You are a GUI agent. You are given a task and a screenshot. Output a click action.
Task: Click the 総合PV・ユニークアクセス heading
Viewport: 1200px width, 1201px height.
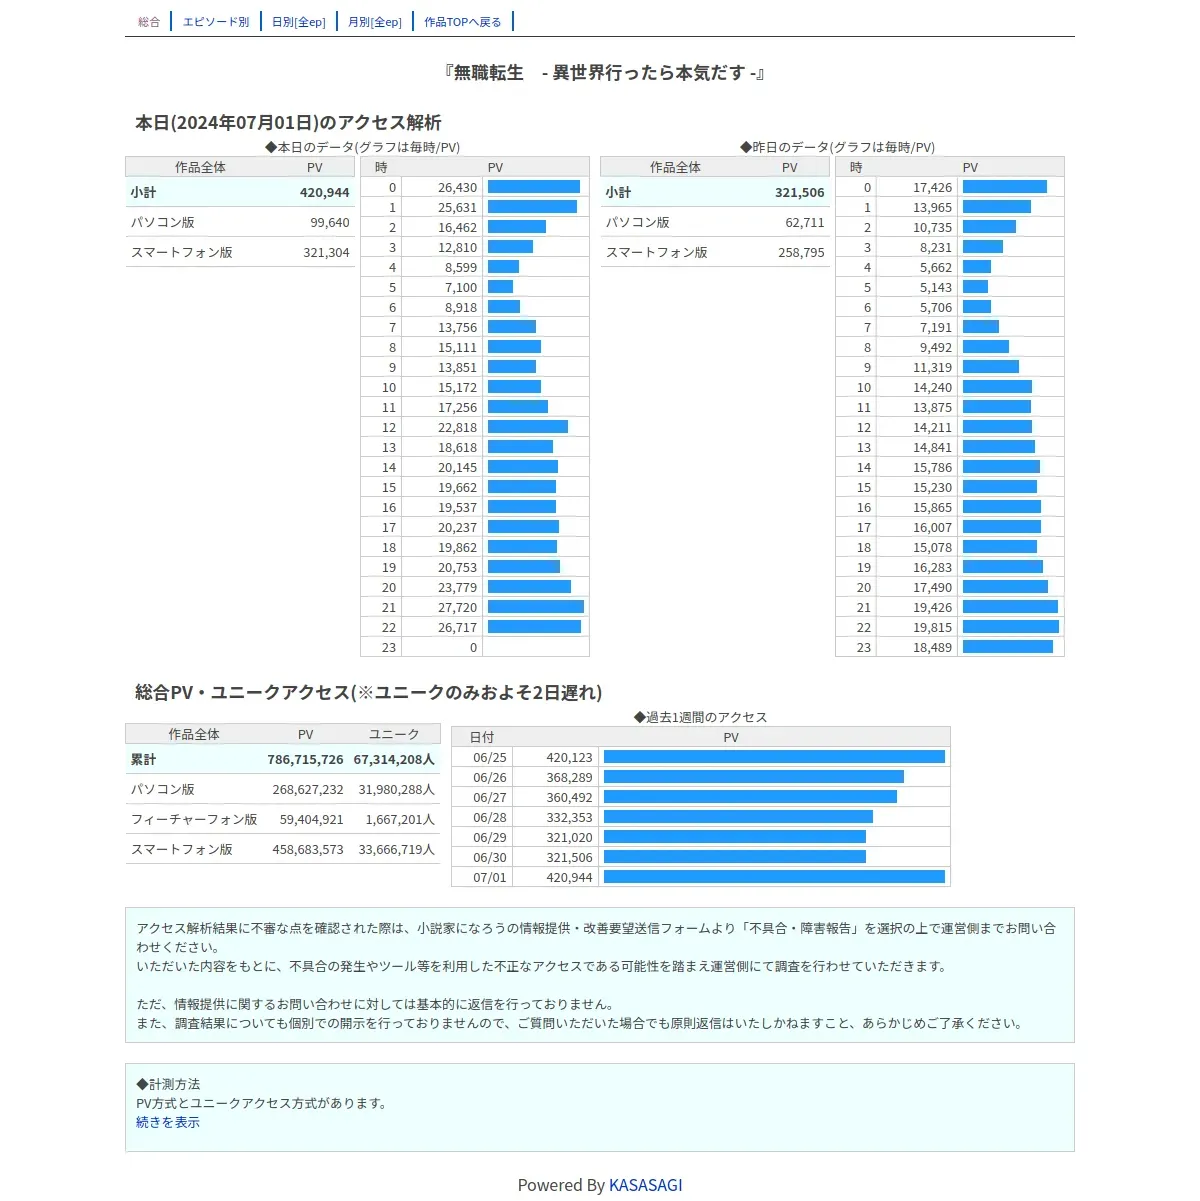tap(369, 692)
